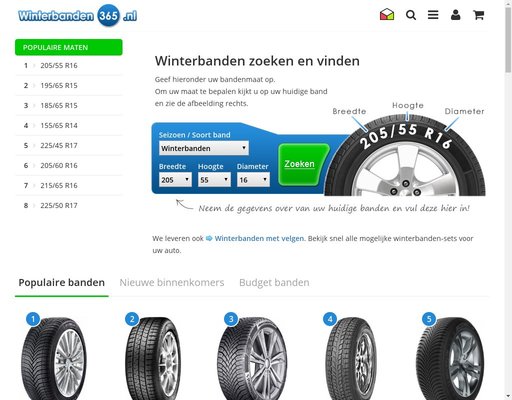
Task: Select the Populaire banden tab
Action: [62, 282]
